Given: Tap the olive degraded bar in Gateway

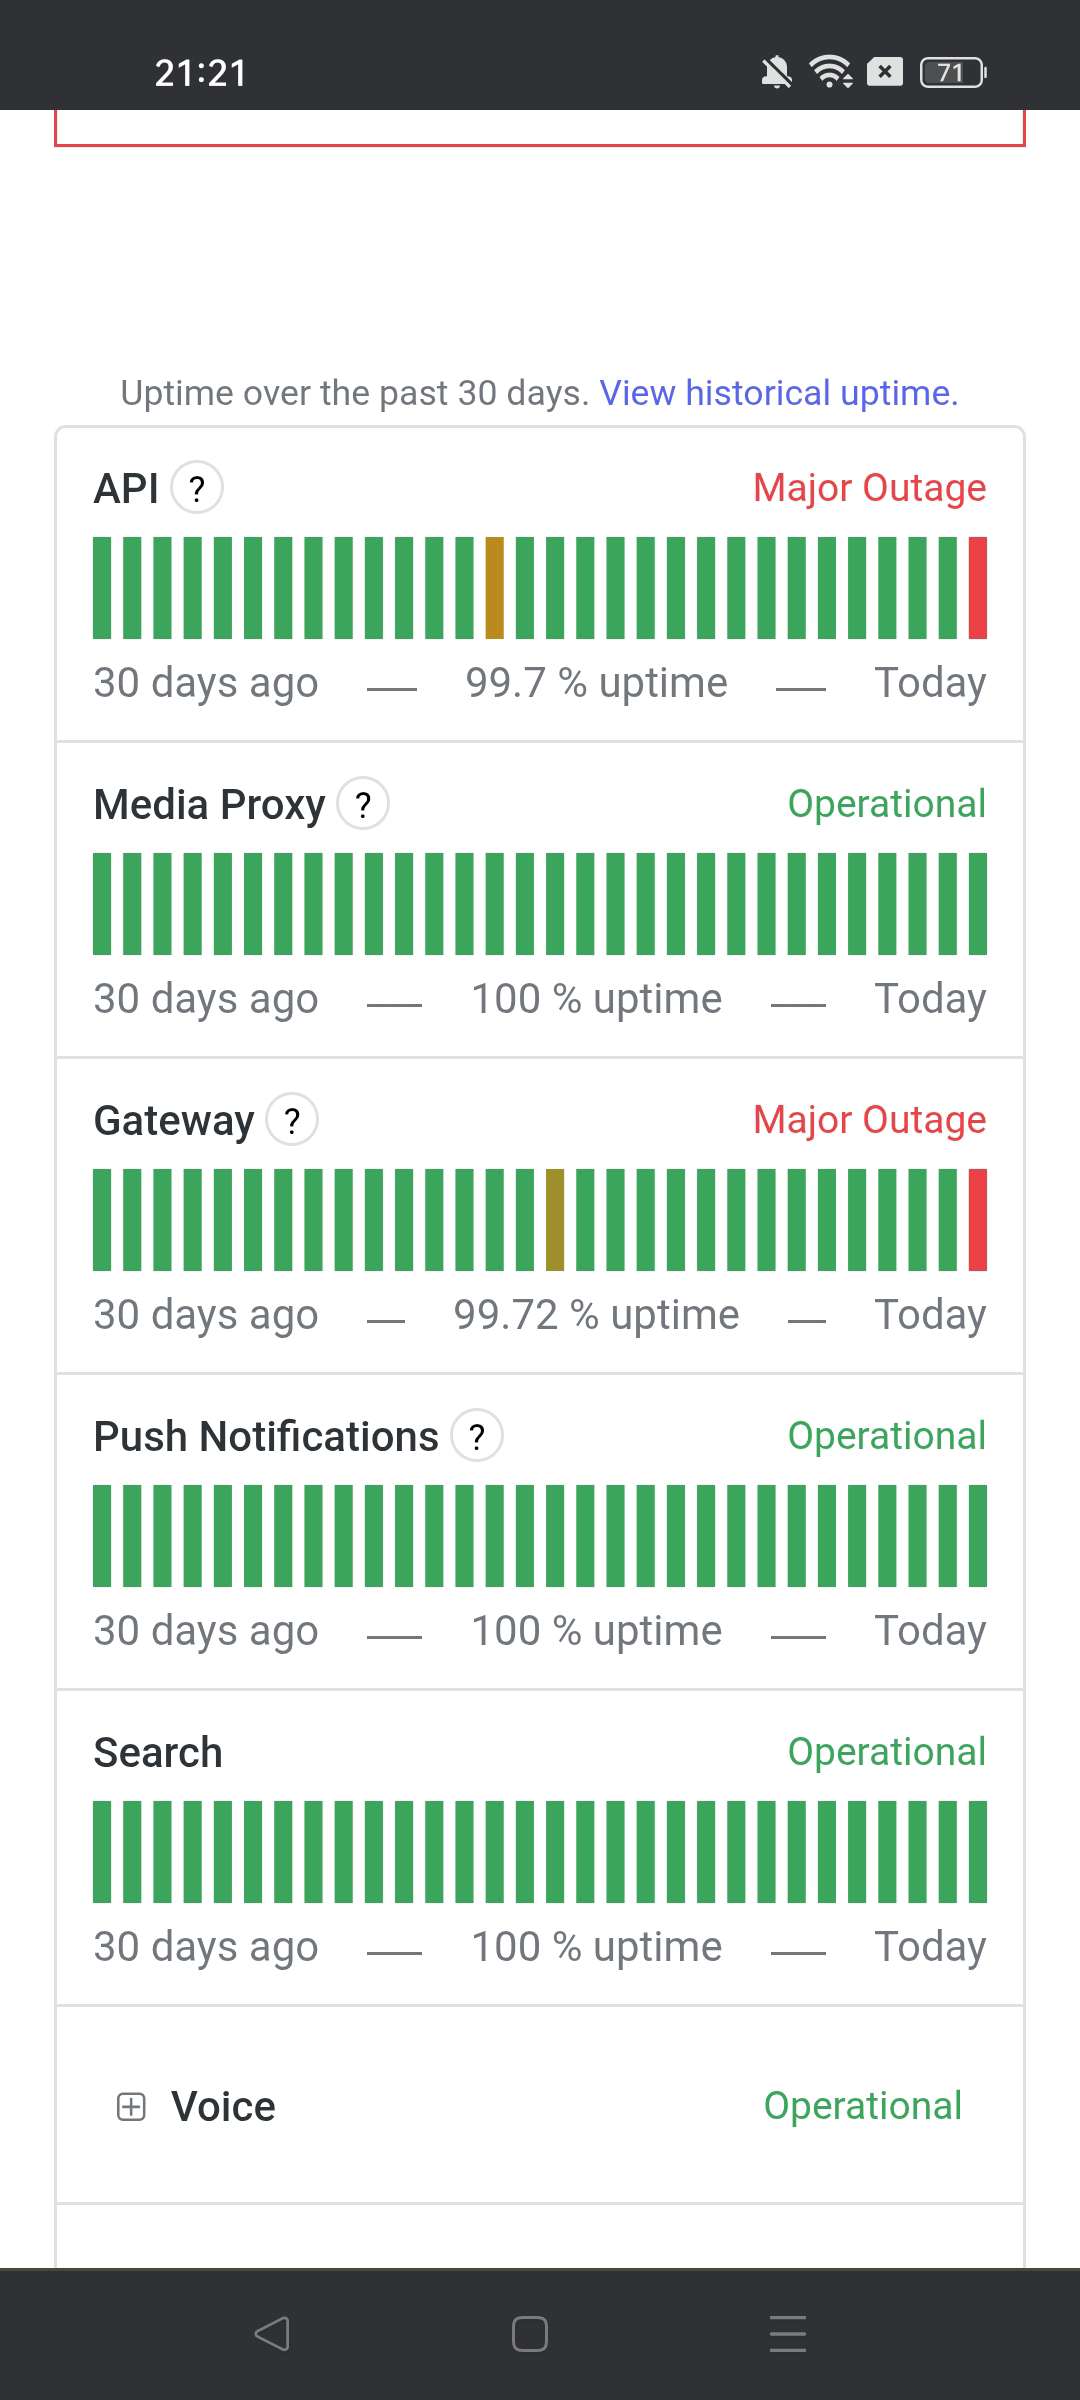Looking at the screenshot, I should point(555,1220).
